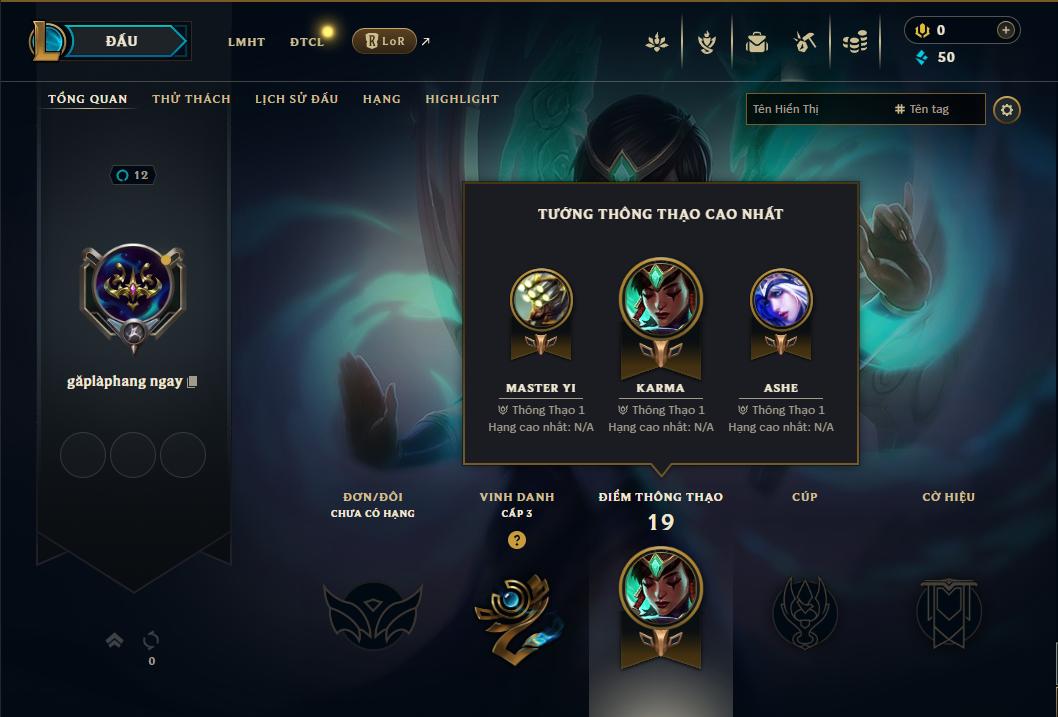Click the ĐẤU play button
The width and height of the screenshot is (1058, 717).
tap(121, 41)
